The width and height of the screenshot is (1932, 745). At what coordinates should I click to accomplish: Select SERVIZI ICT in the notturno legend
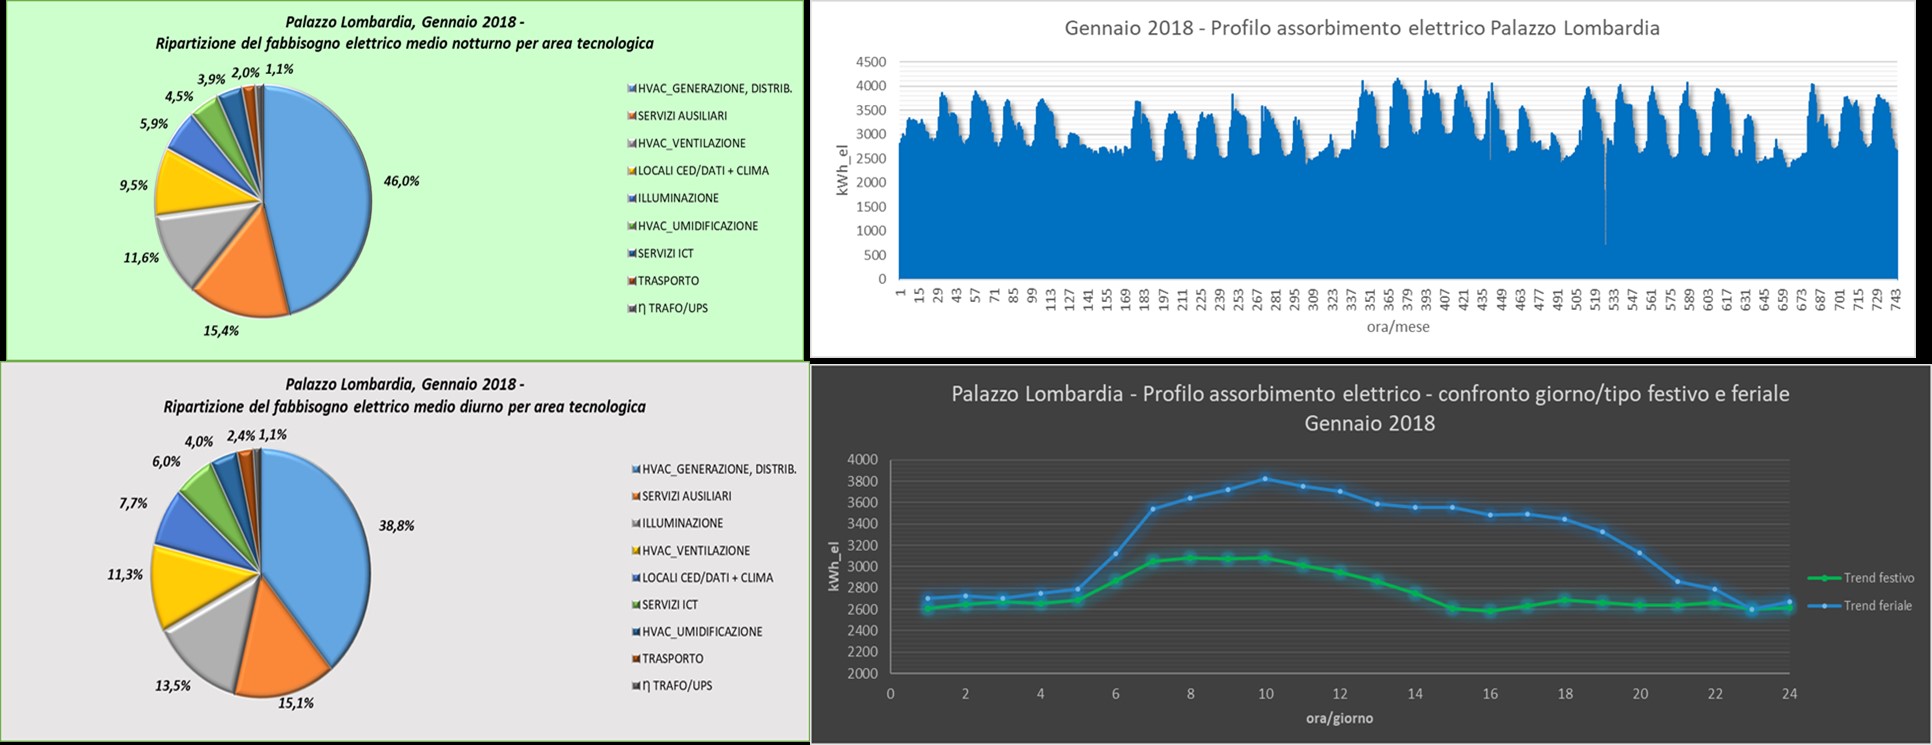(660, 253)
